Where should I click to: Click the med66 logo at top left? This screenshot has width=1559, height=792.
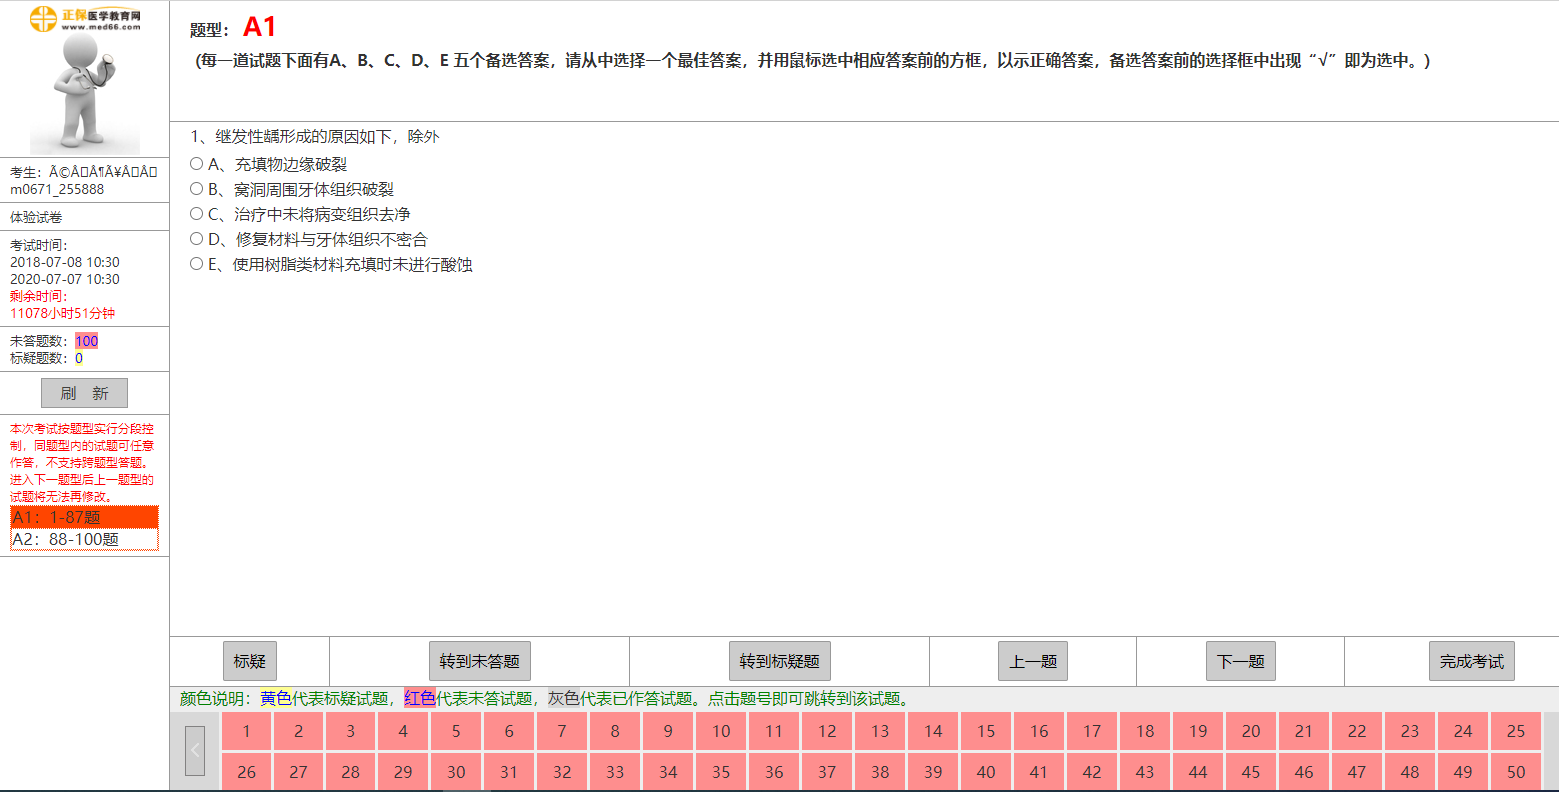(x=85, y=19)
